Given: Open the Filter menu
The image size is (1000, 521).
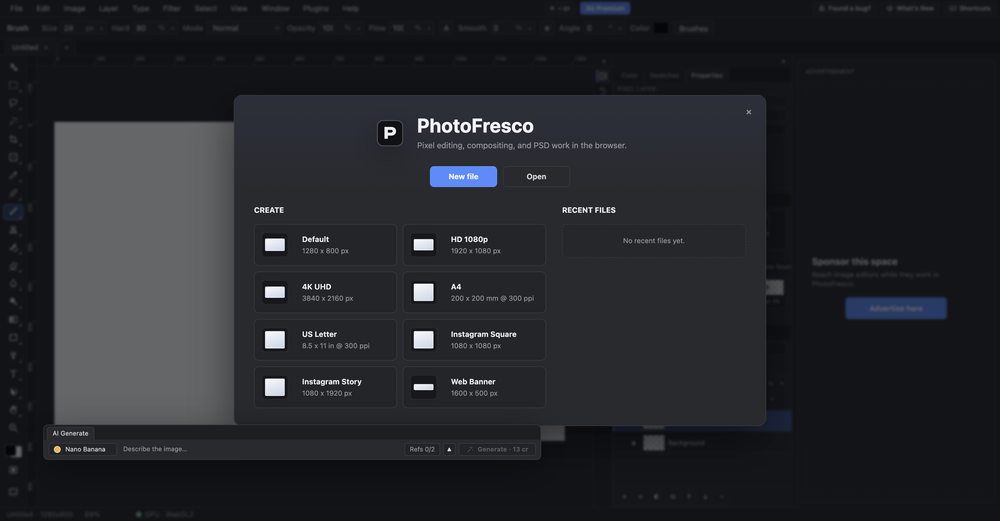Looking at the screenshot, I should [172, 8].
